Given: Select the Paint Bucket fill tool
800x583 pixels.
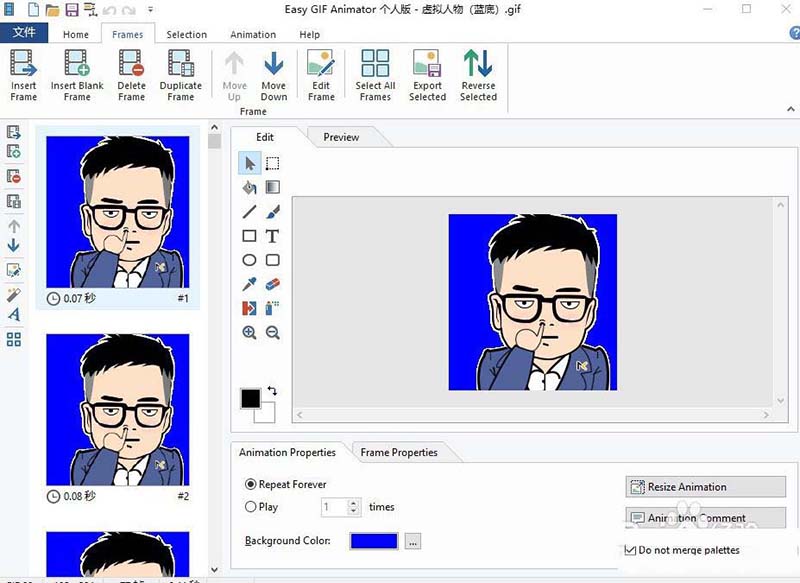Looking at the screenshot, I should point(250,187).
